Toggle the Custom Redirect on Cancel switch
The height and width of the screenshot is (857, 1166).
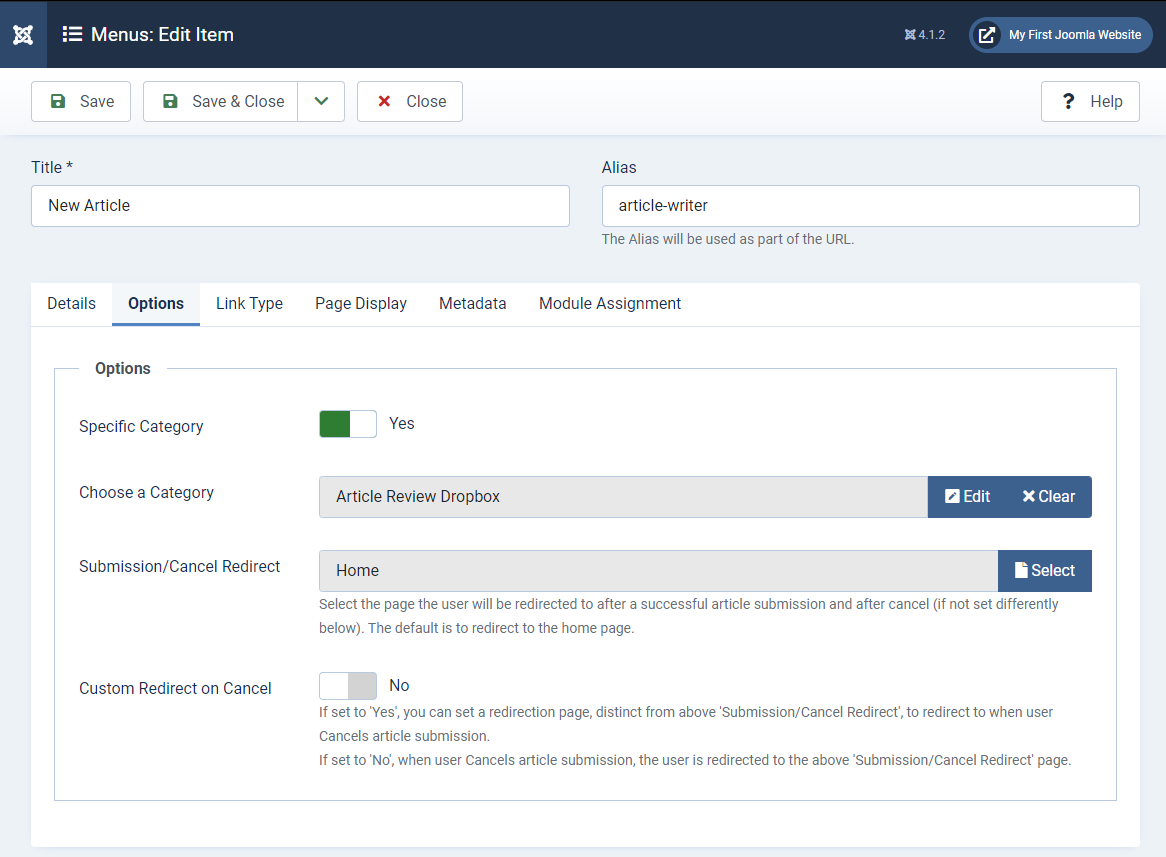coord(348,686)
